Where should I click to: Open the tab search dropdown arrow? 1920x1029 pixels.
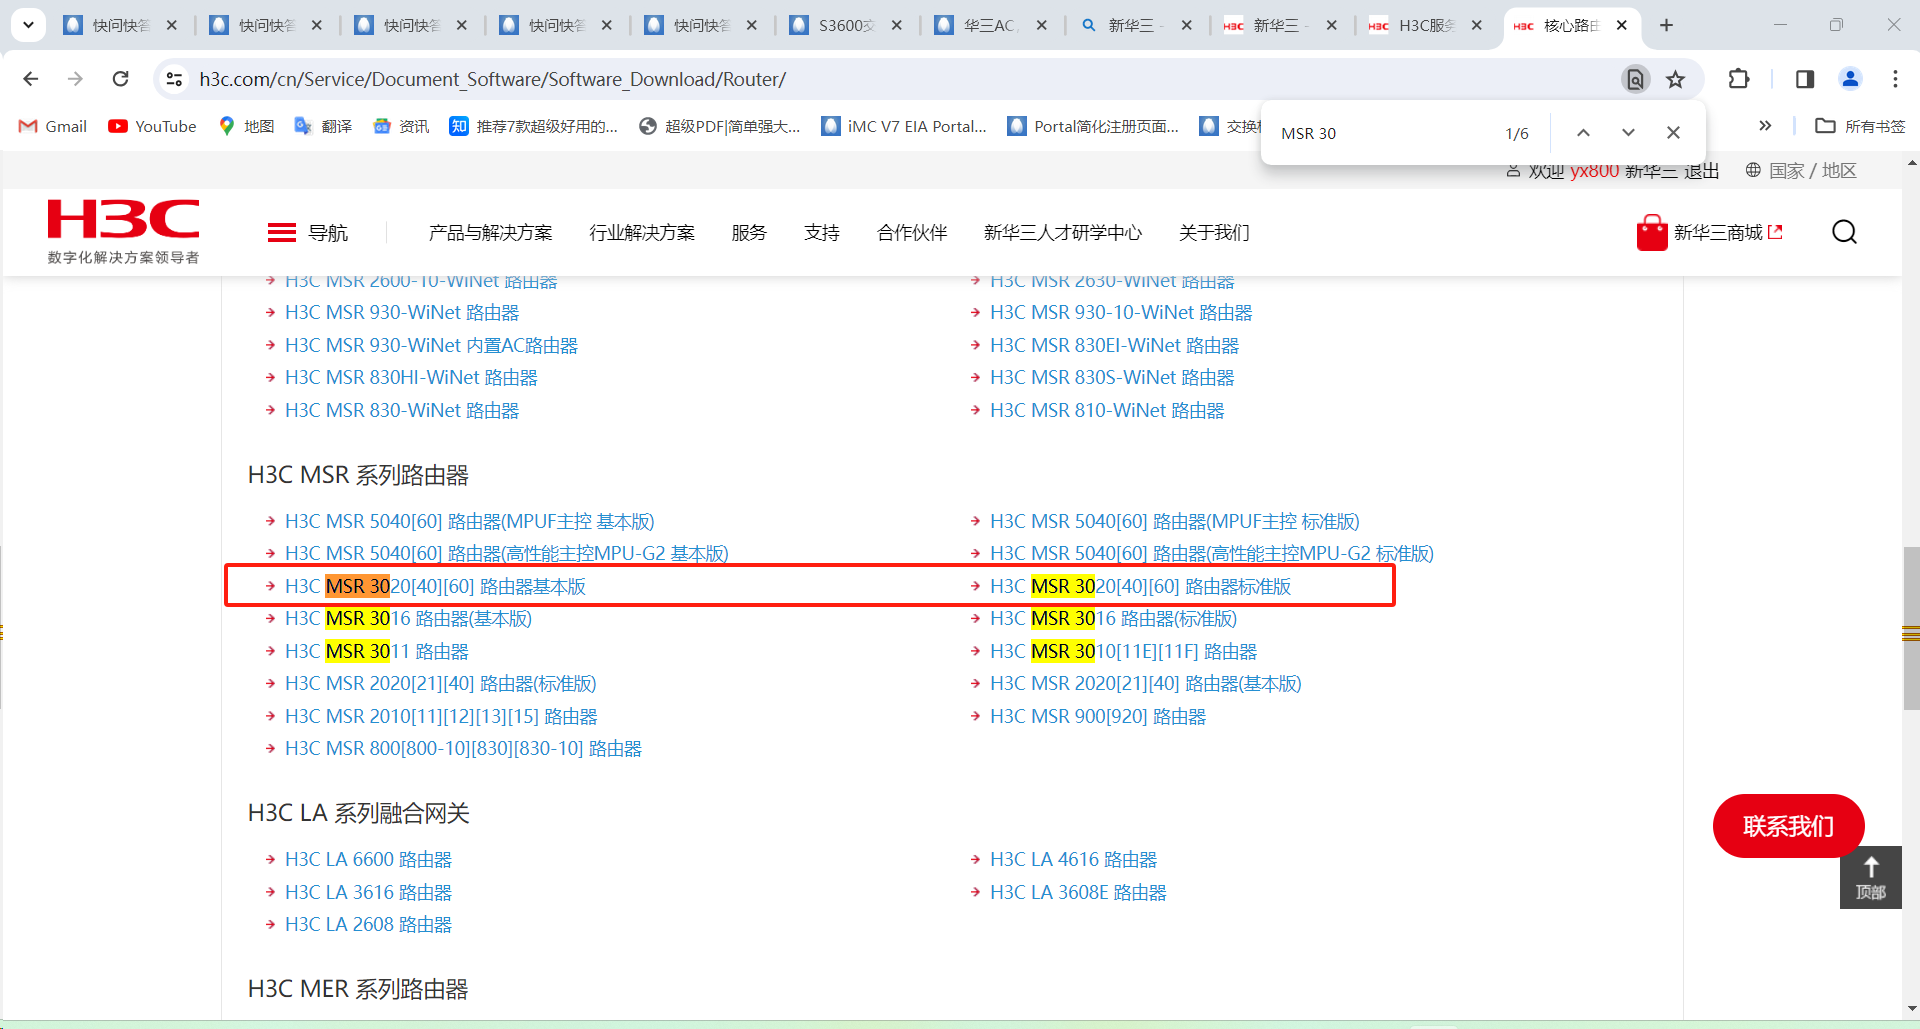29,25
